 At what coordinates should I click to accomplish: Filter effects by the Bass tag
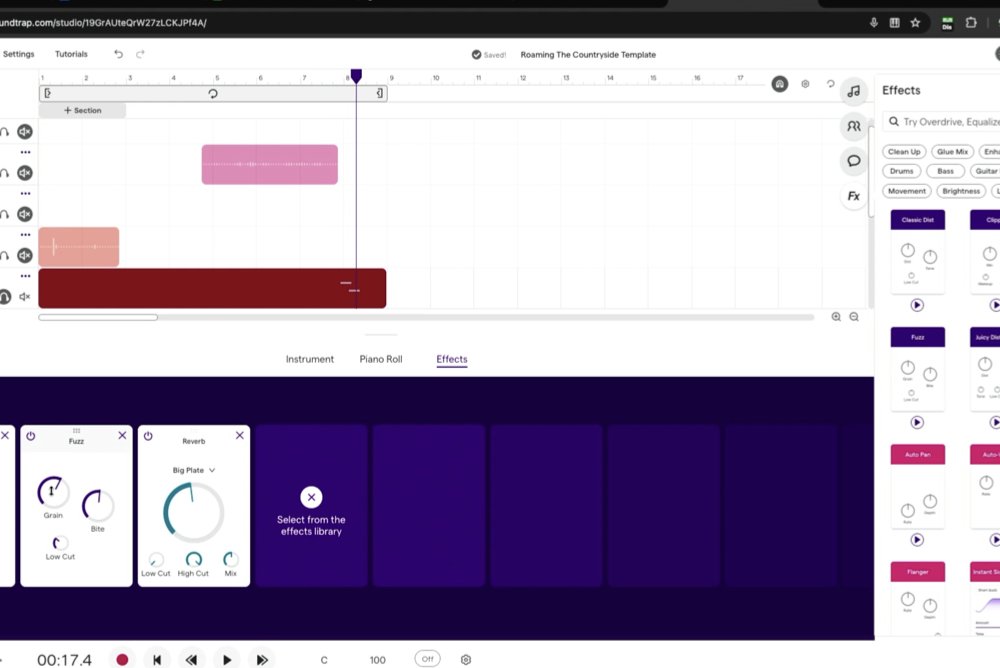pyautogui.click(x=945, y=171)
